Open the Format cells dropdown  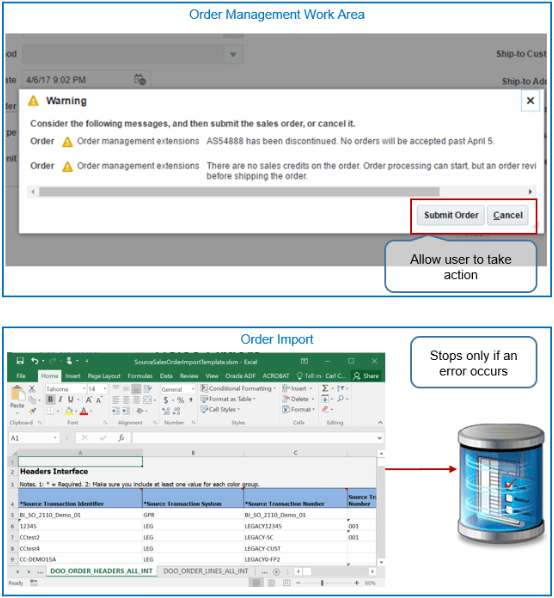click(x=299, y=410)
